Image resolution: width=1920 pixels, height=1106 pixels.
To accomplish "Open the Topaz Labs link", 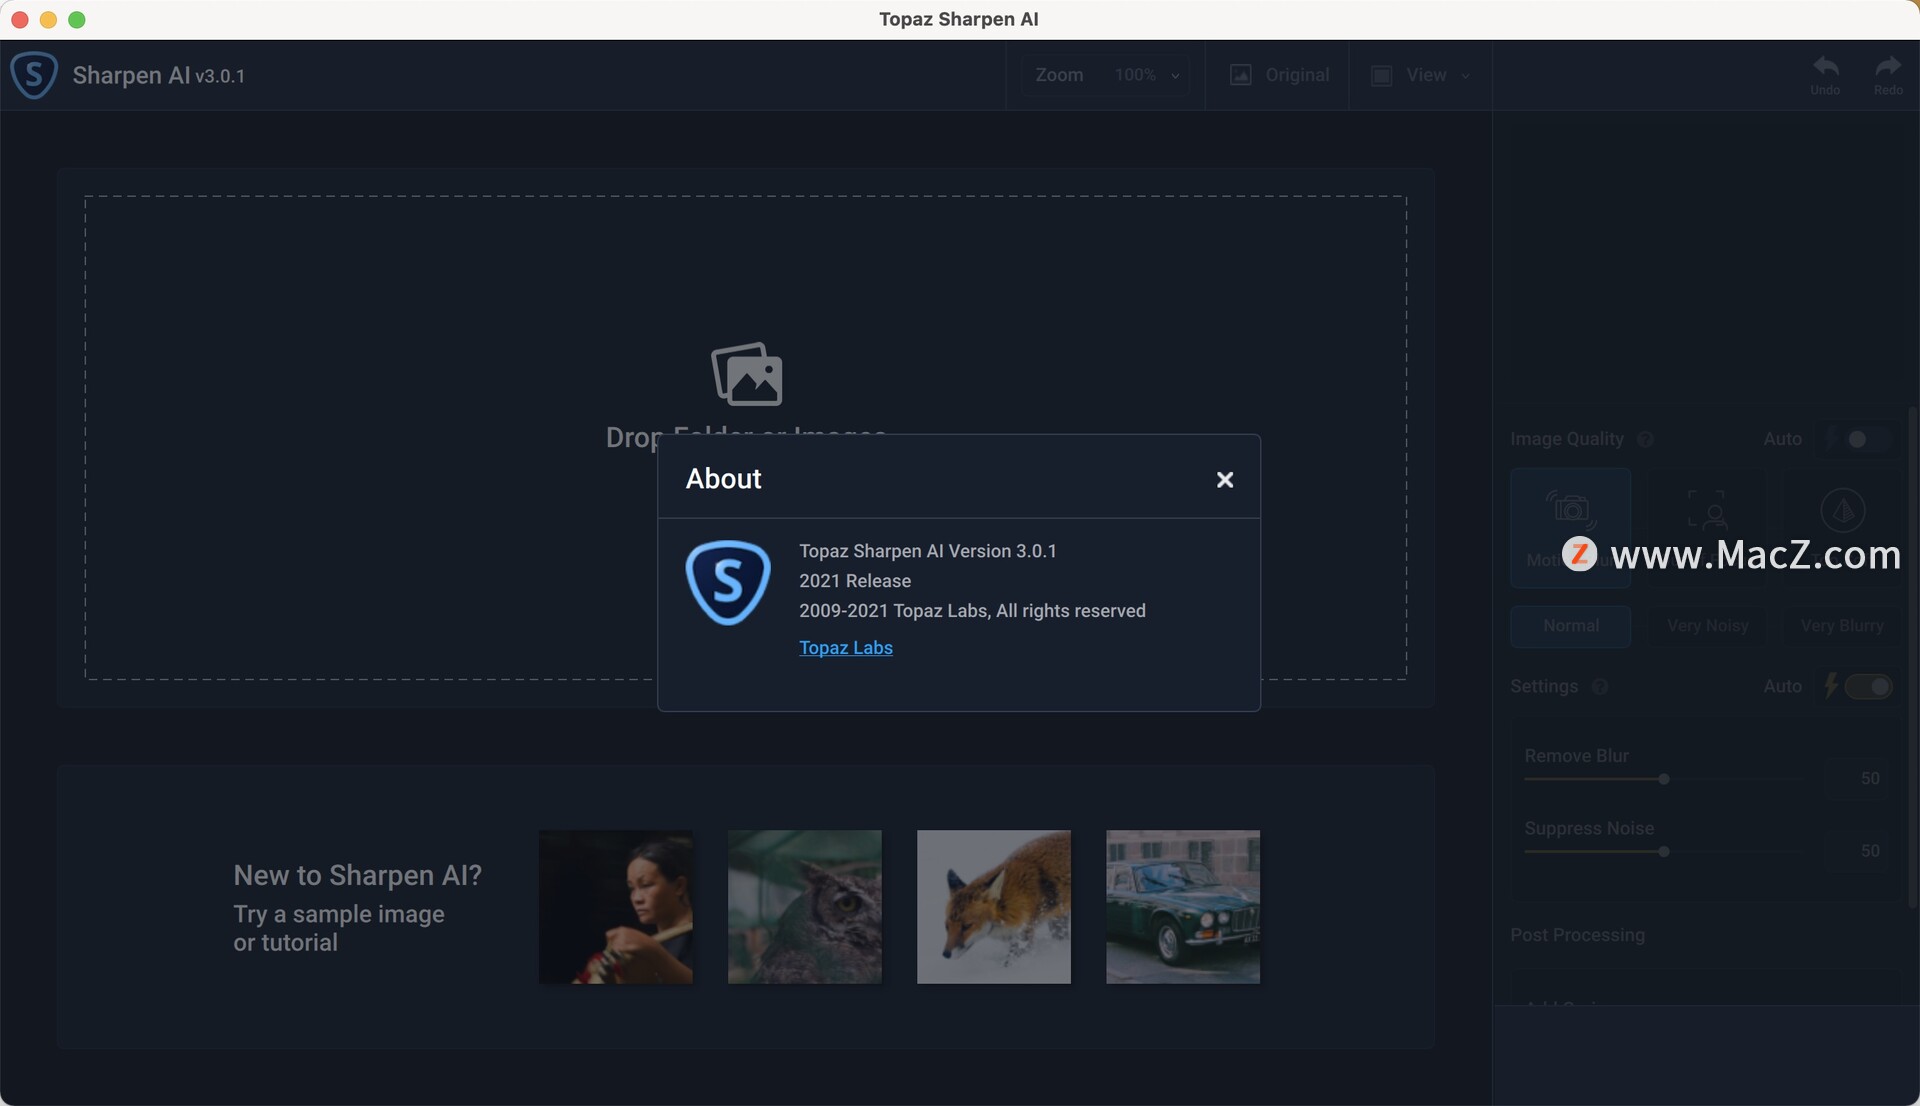I will click(x=845, y=648).
